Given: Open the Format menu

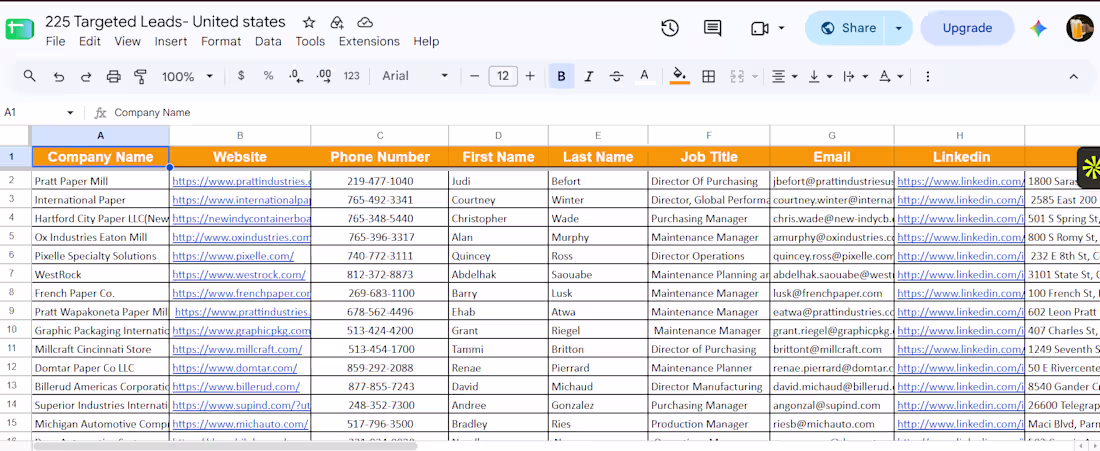Looking at the screenshot, I should [221, 41].
